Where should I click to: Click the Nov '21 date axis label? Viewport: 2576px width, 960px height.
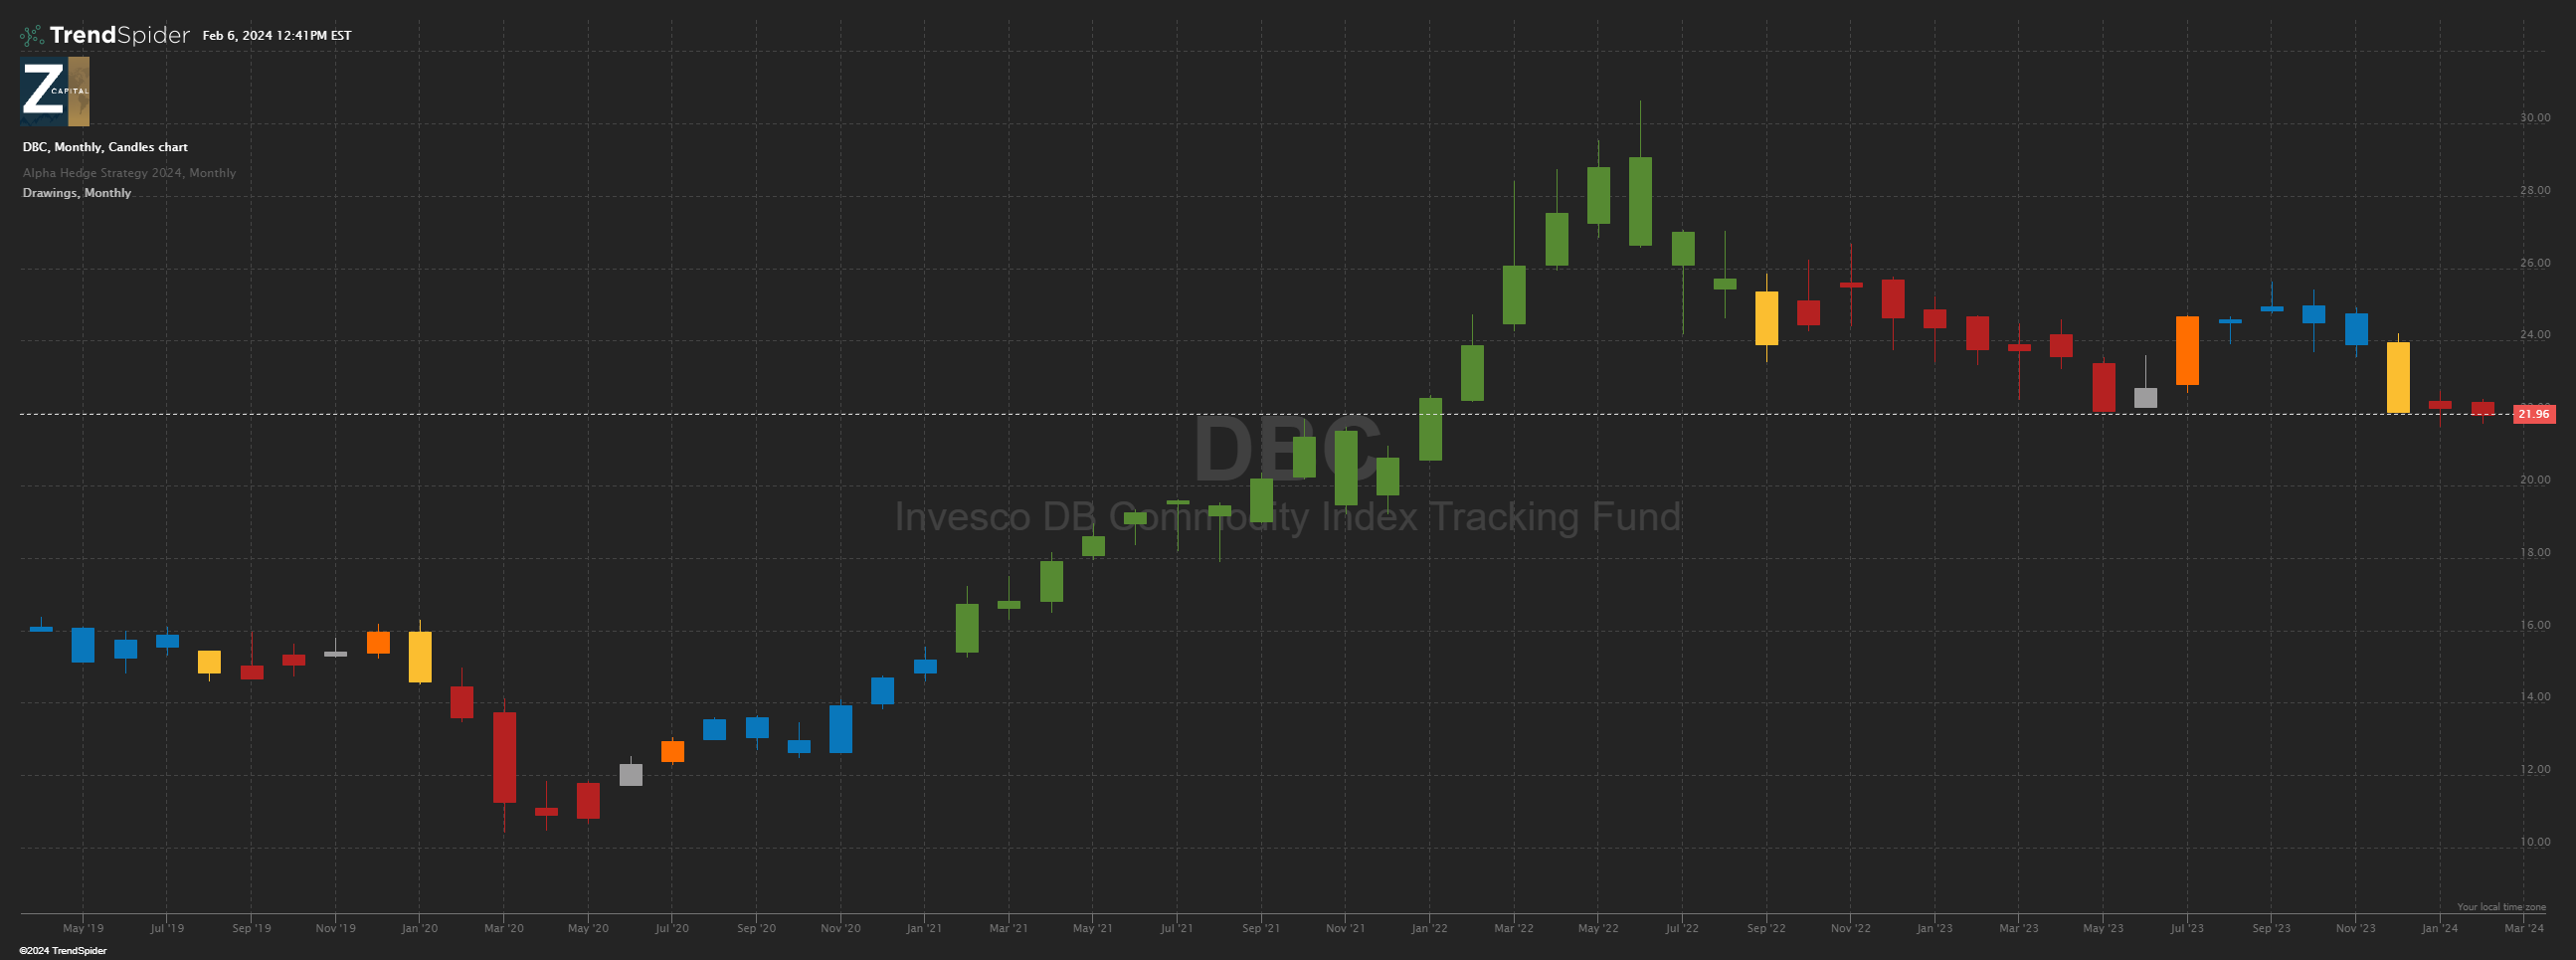1345,929
